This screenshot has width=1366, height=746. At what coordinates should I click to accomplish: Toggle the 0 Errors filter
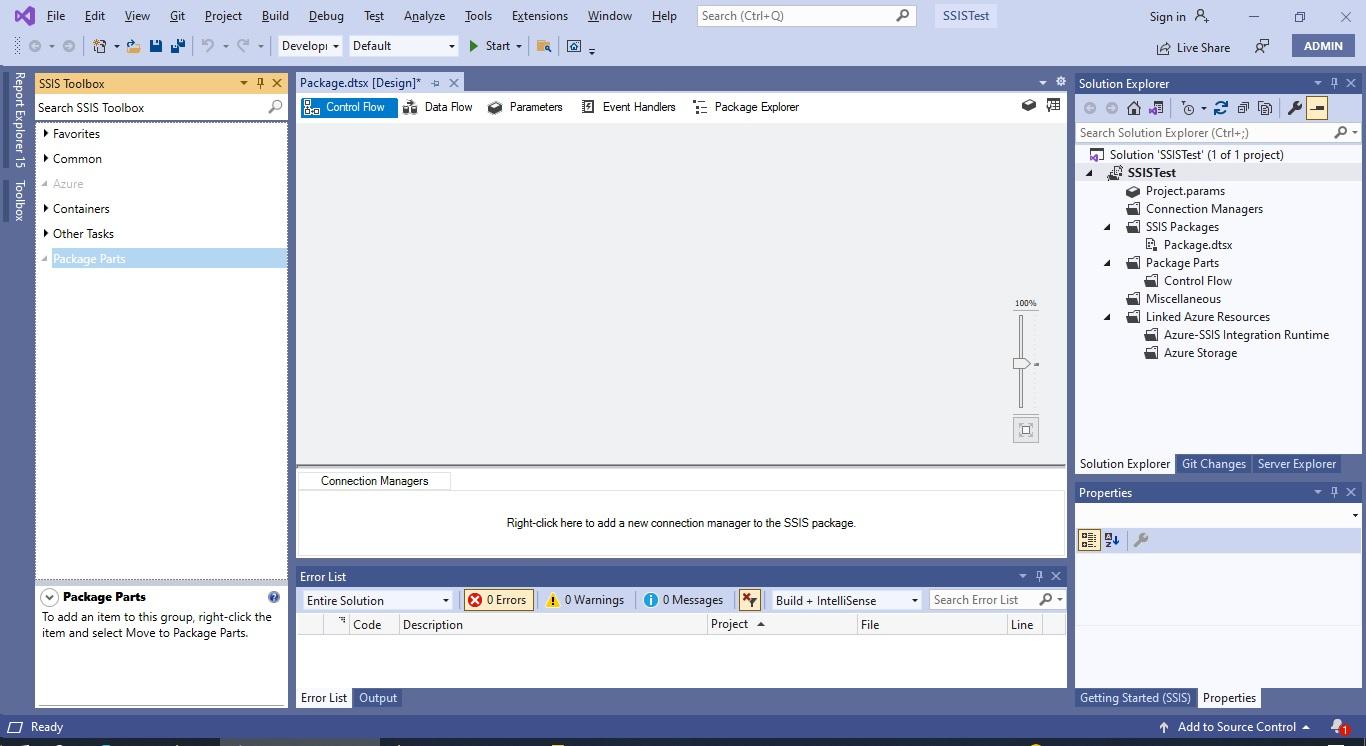click(498, 600)
